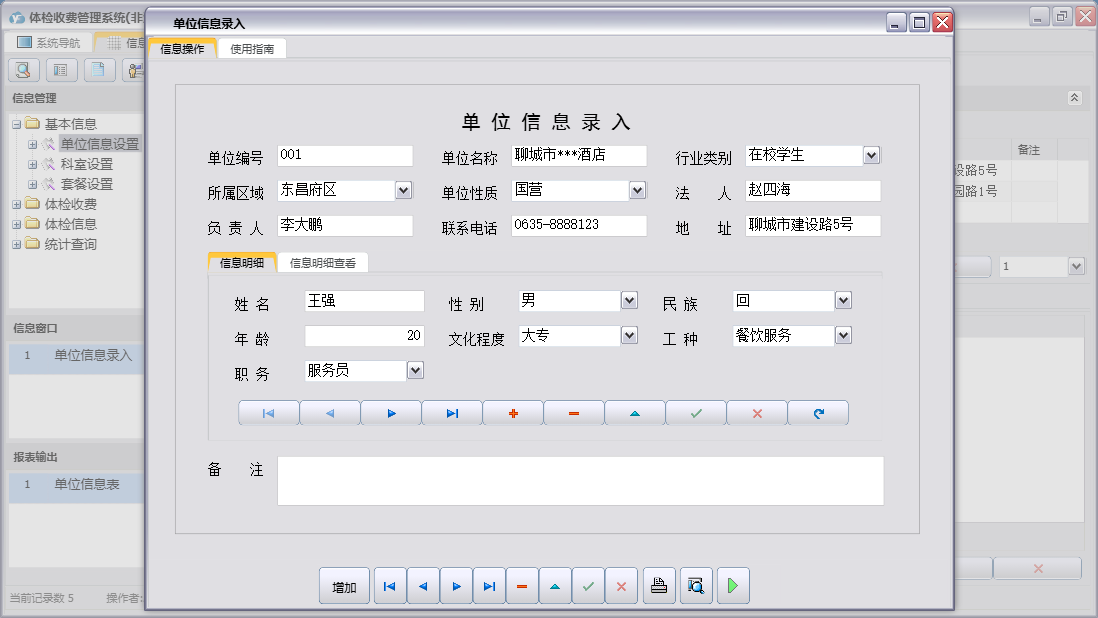The height and width of the screenshot is (618, 1098).
Task: Open the 行业类别 dropdown
Action: tap(871, 155)
